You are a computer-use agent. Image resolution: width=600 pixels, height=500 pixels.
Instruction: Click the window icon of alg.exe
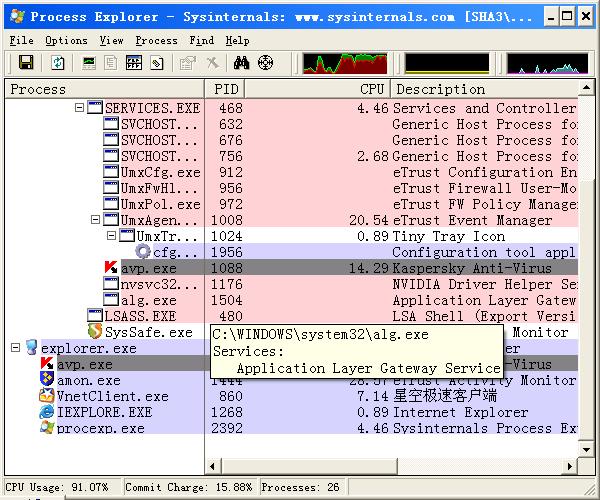point(111,300)
